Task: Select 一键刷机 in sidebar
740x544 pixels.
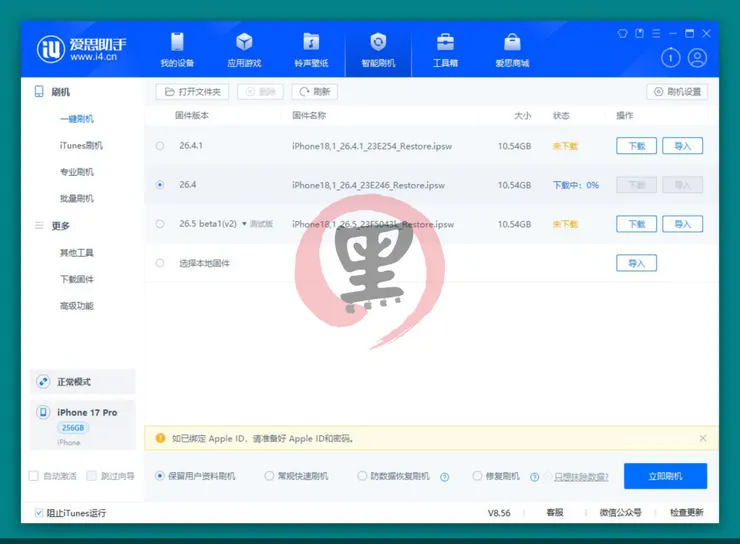Action: tap(76, 119)
